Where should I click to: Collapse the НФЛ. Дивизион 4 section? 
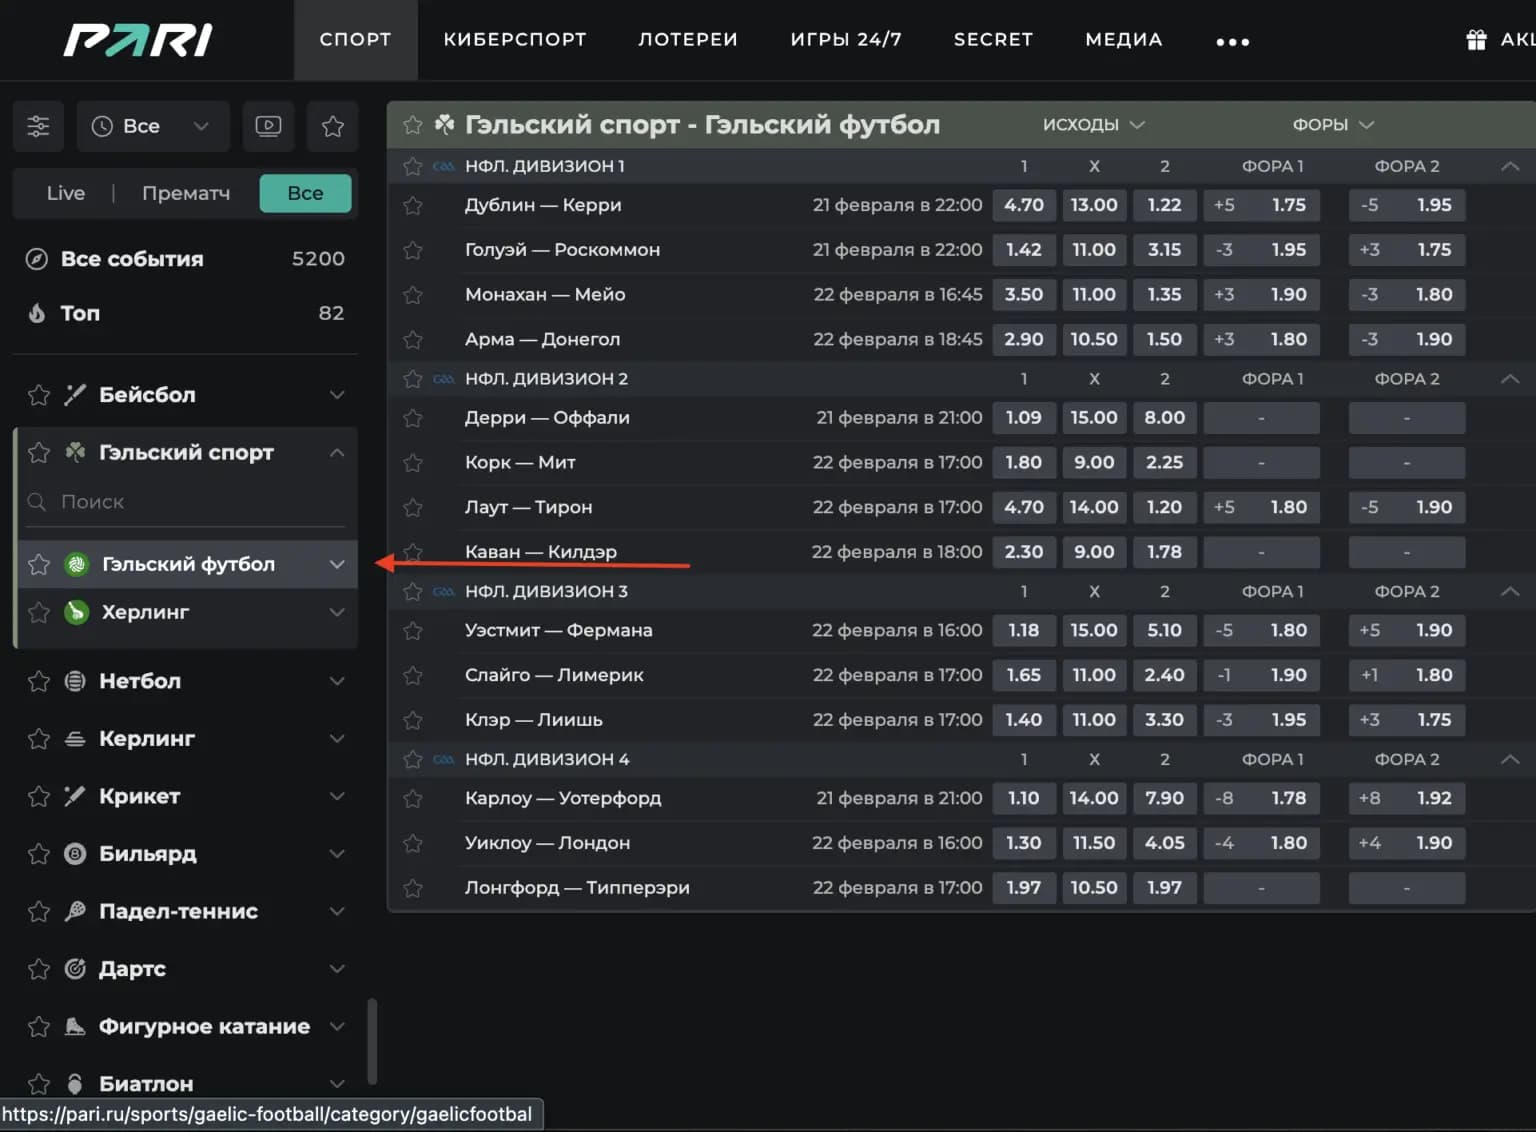[1510, 760]
